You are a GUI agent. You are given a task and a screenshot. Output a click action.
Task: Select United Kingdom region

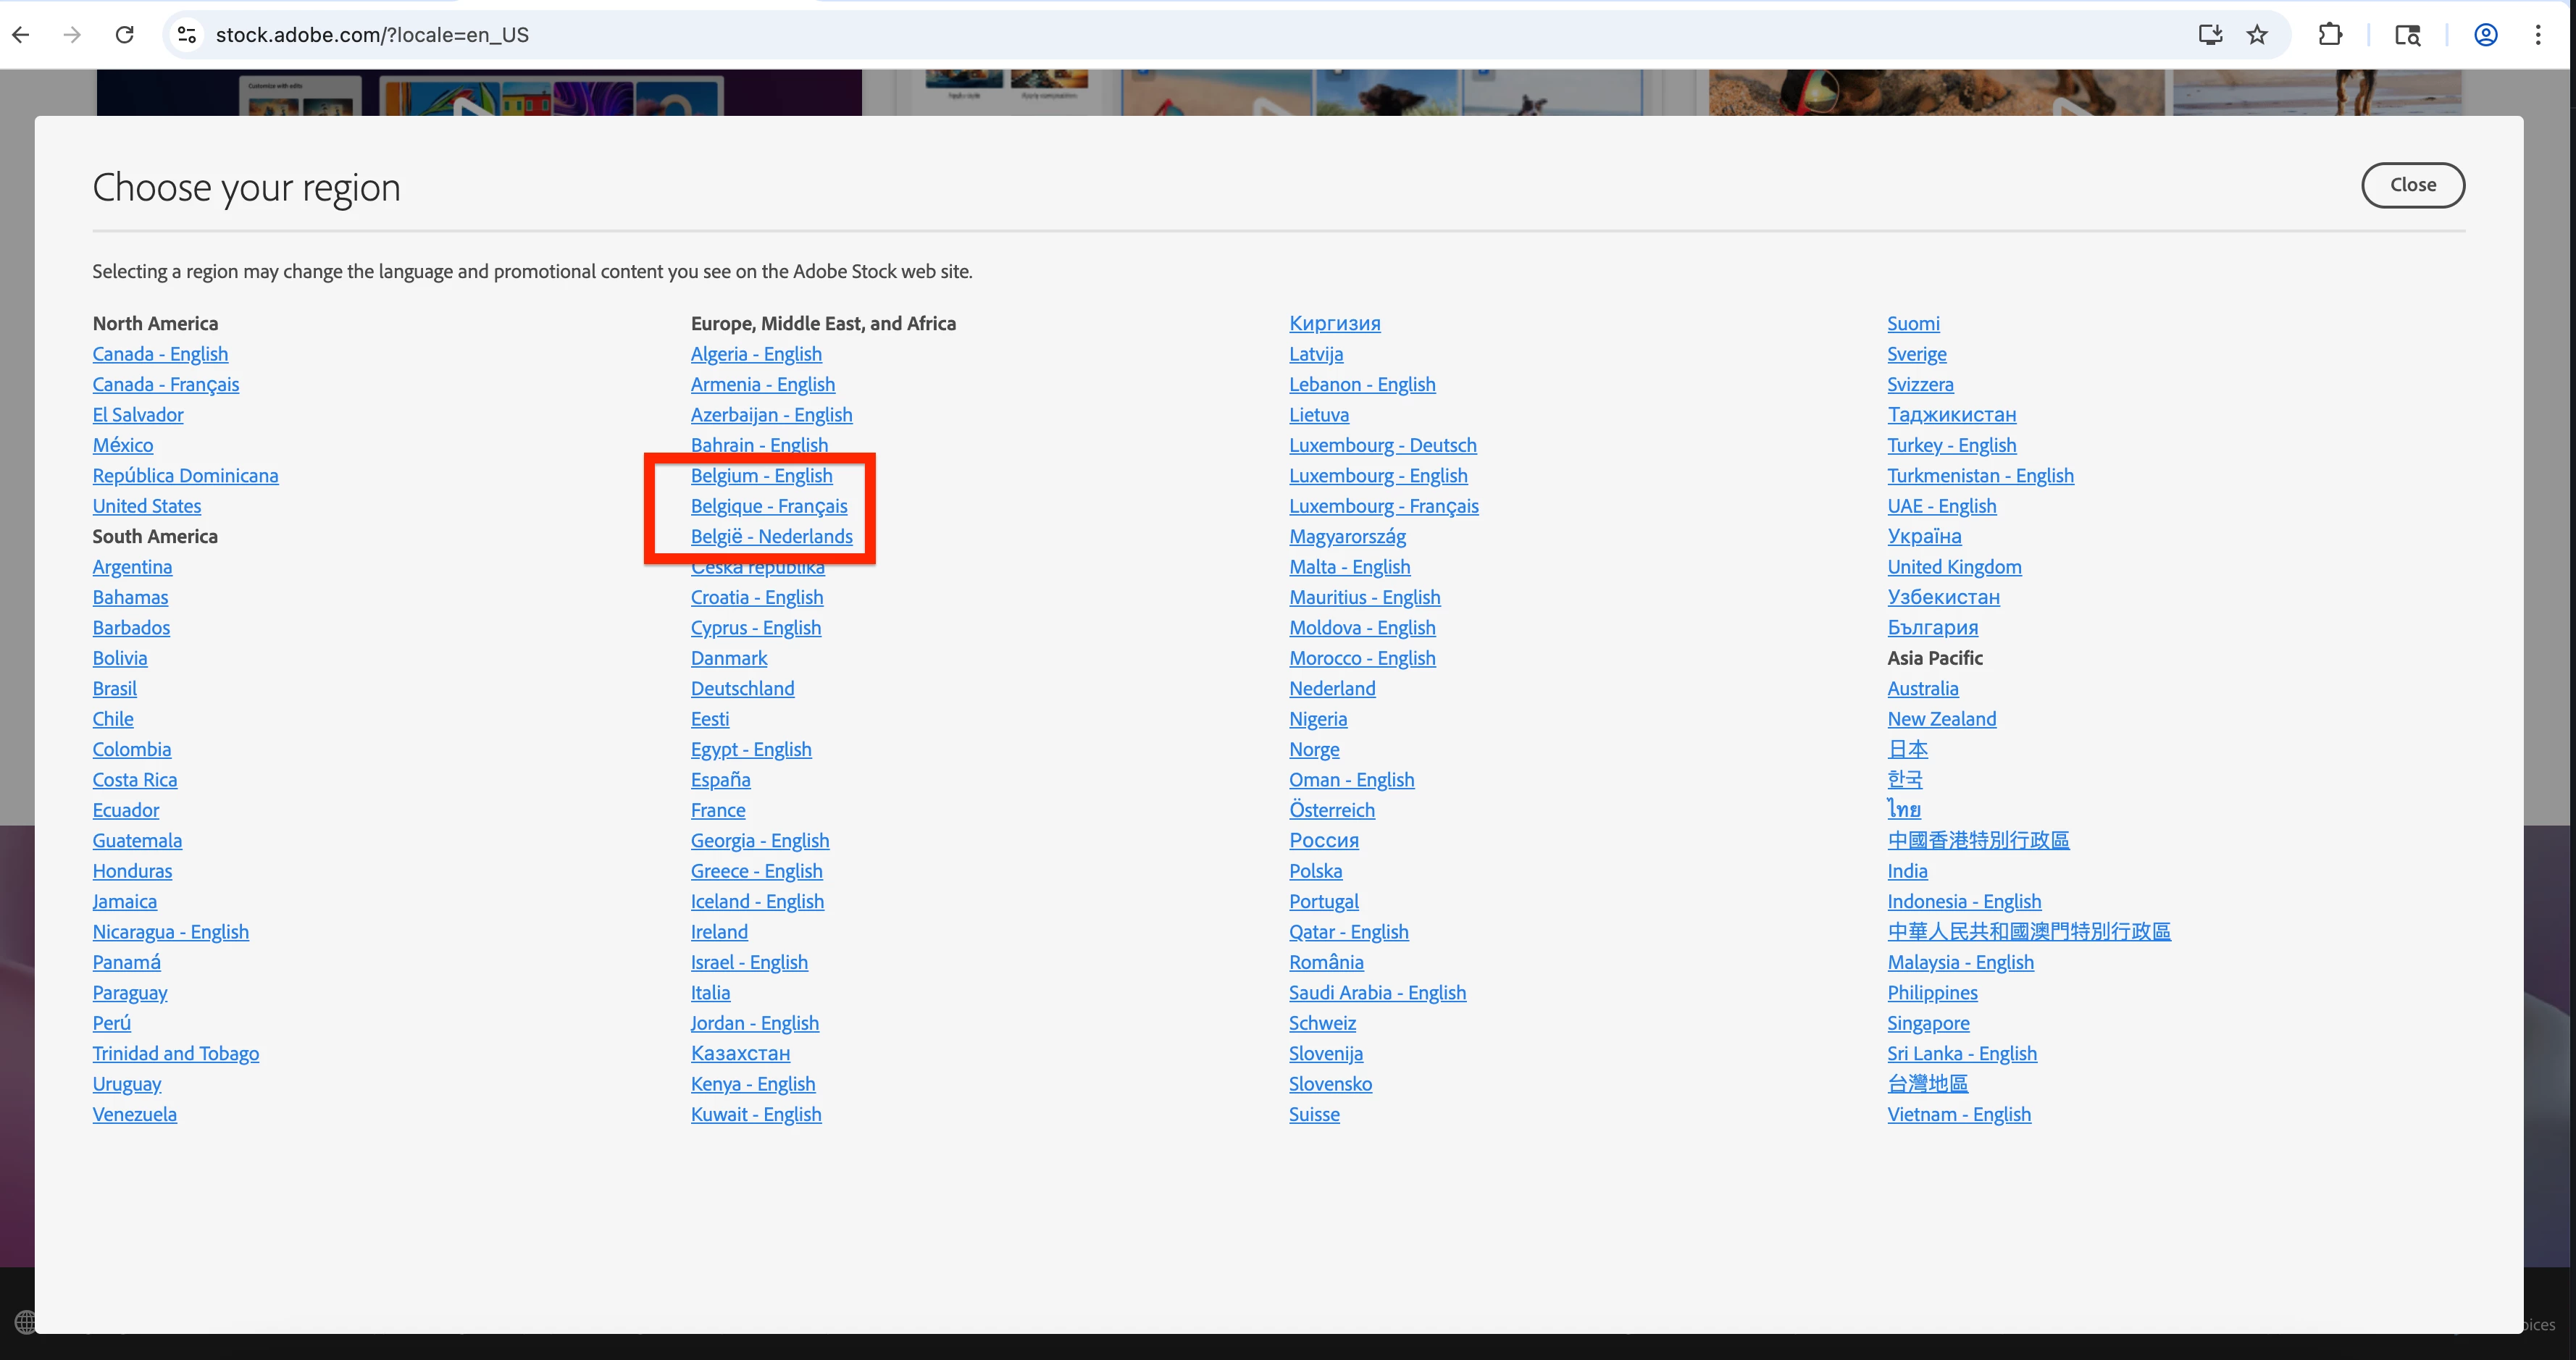point(1955,567)
